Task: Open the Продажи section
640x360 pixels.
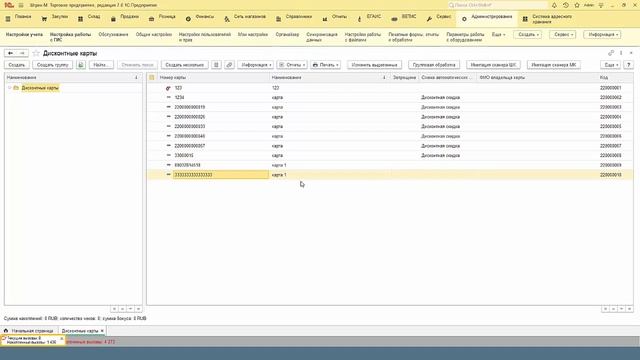Action: coord(125,19)
